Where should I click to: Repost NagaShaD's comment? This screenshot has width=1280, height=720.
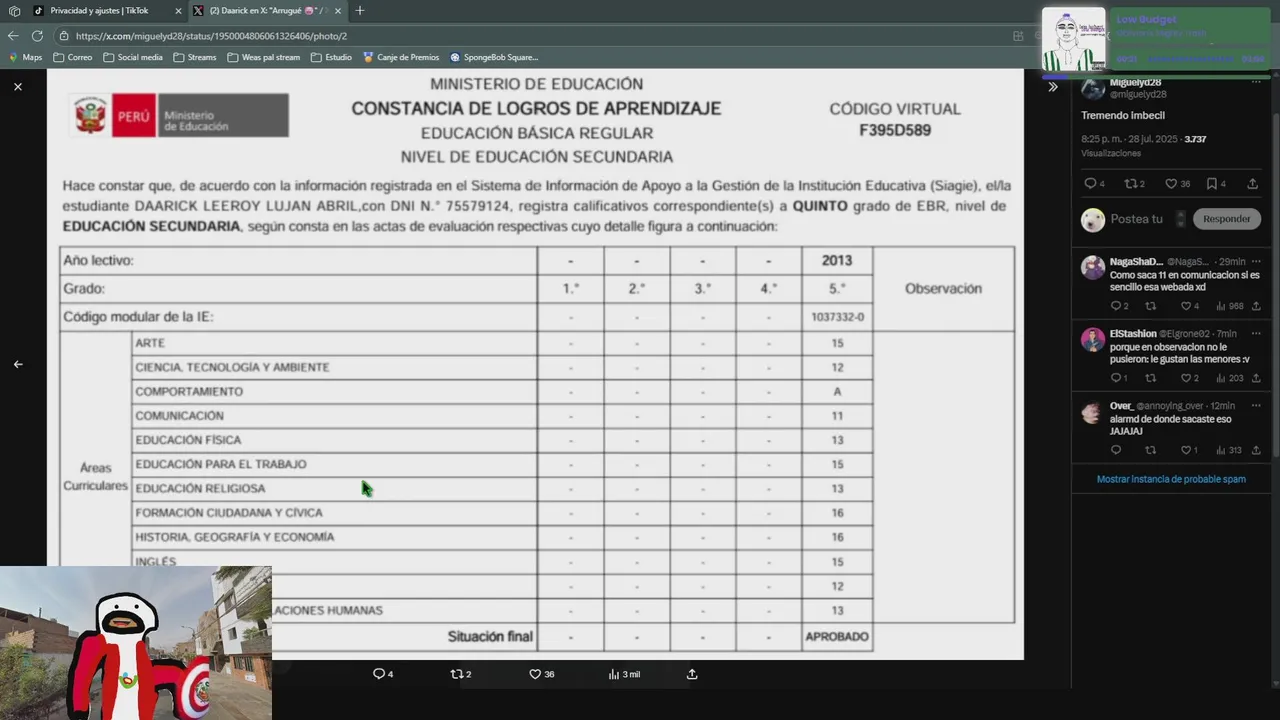[1150, 306]
